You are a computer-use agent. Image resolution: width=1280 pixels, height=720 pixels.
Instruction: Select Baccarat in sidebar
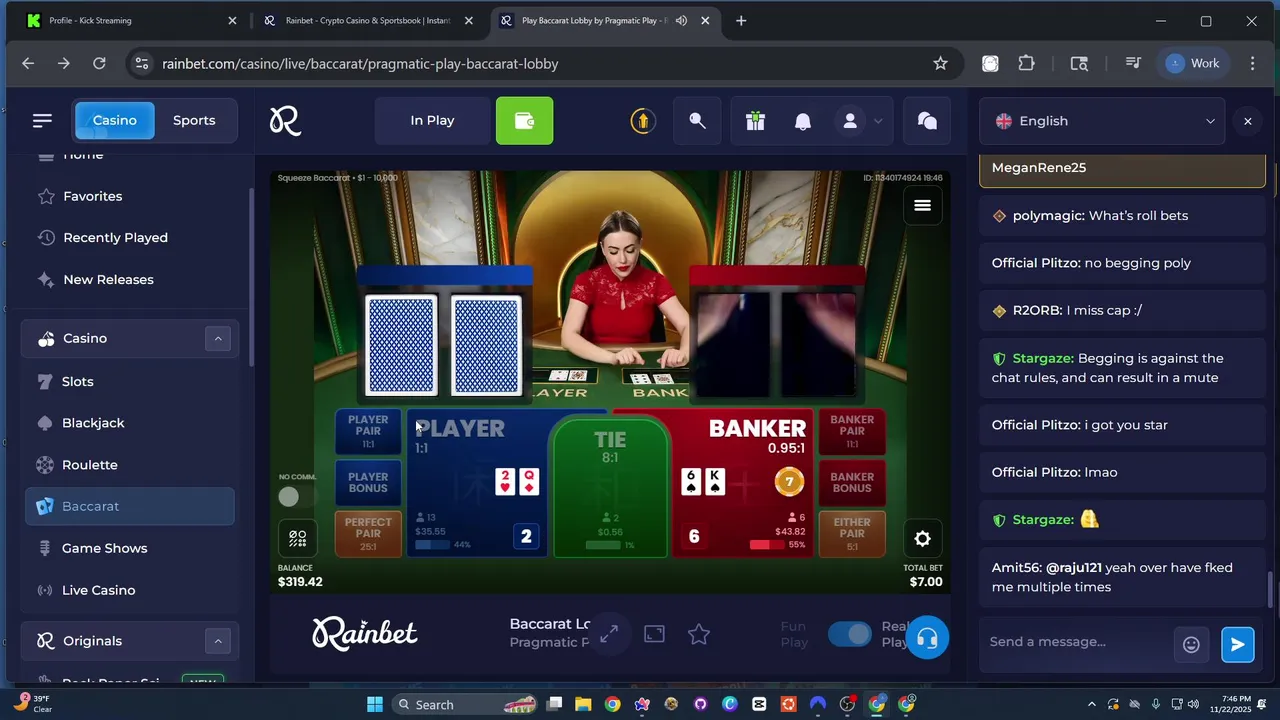(x=130, y=506)
